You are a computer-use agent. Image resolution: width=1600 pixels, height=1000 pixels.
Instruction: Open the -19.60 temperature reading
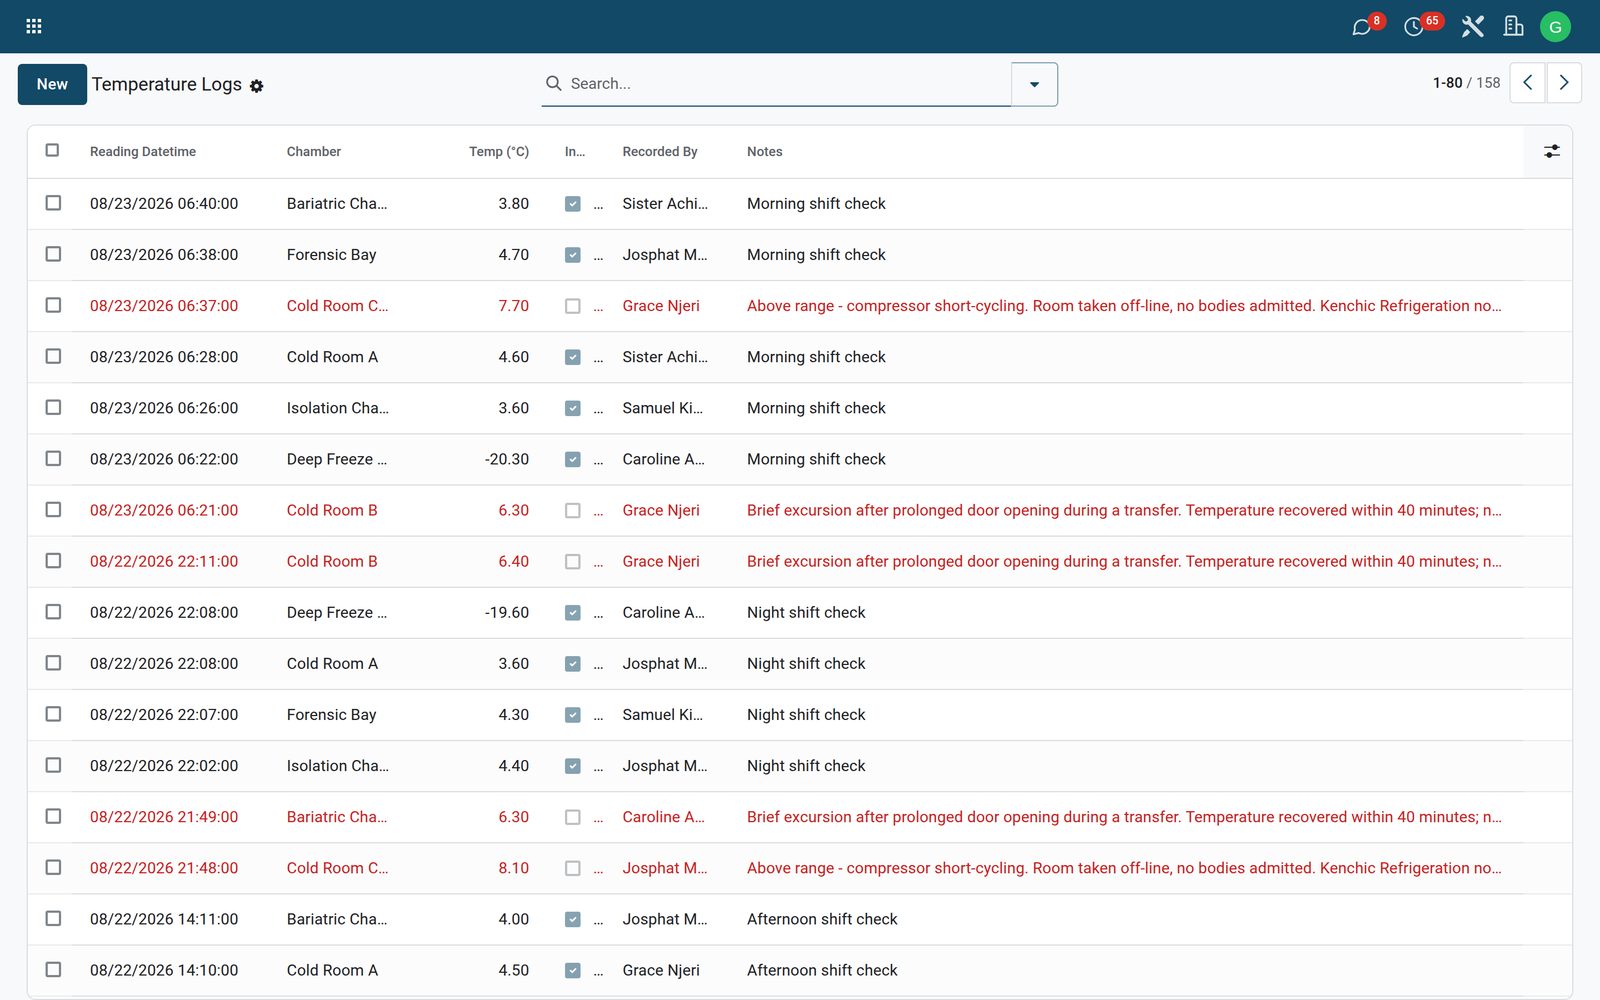point(507,612)
